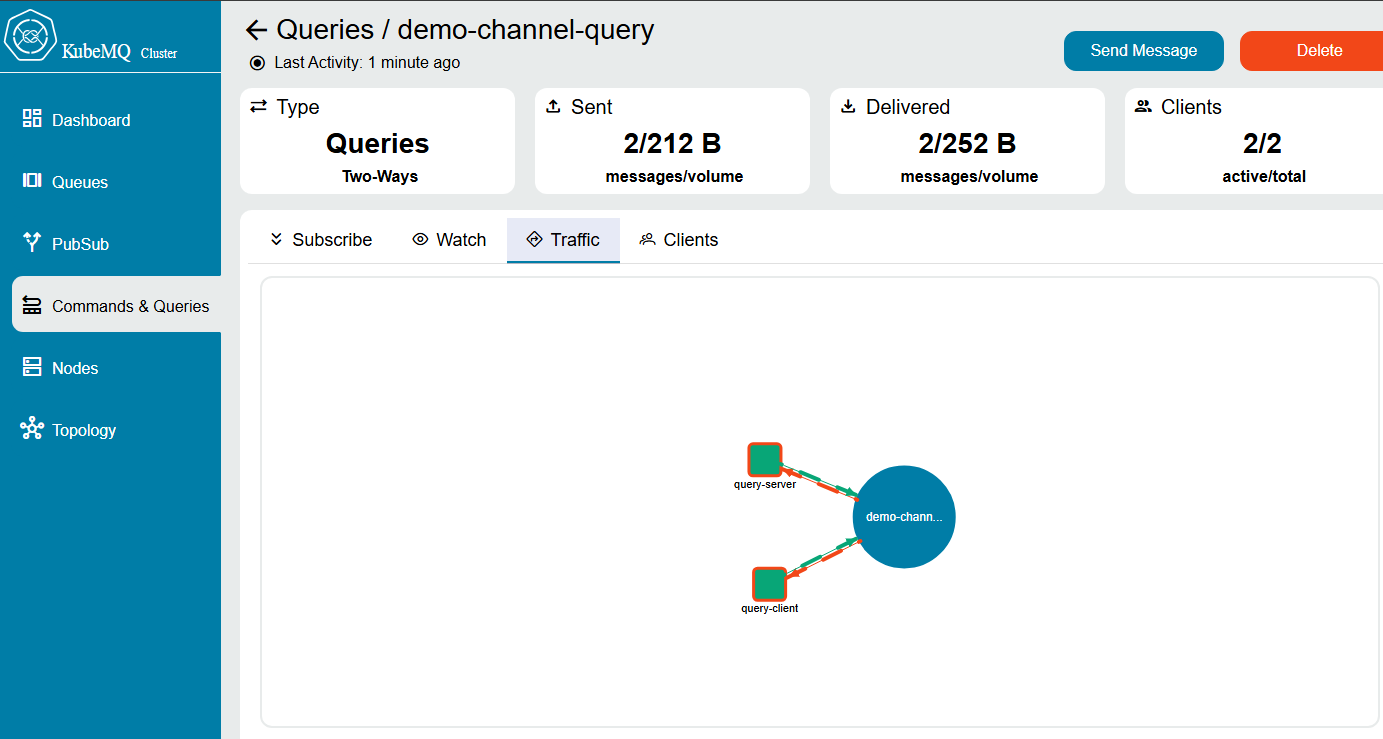Click the Sent messages stat card
The image size is (1383, 739).
[x=672, y=142]
